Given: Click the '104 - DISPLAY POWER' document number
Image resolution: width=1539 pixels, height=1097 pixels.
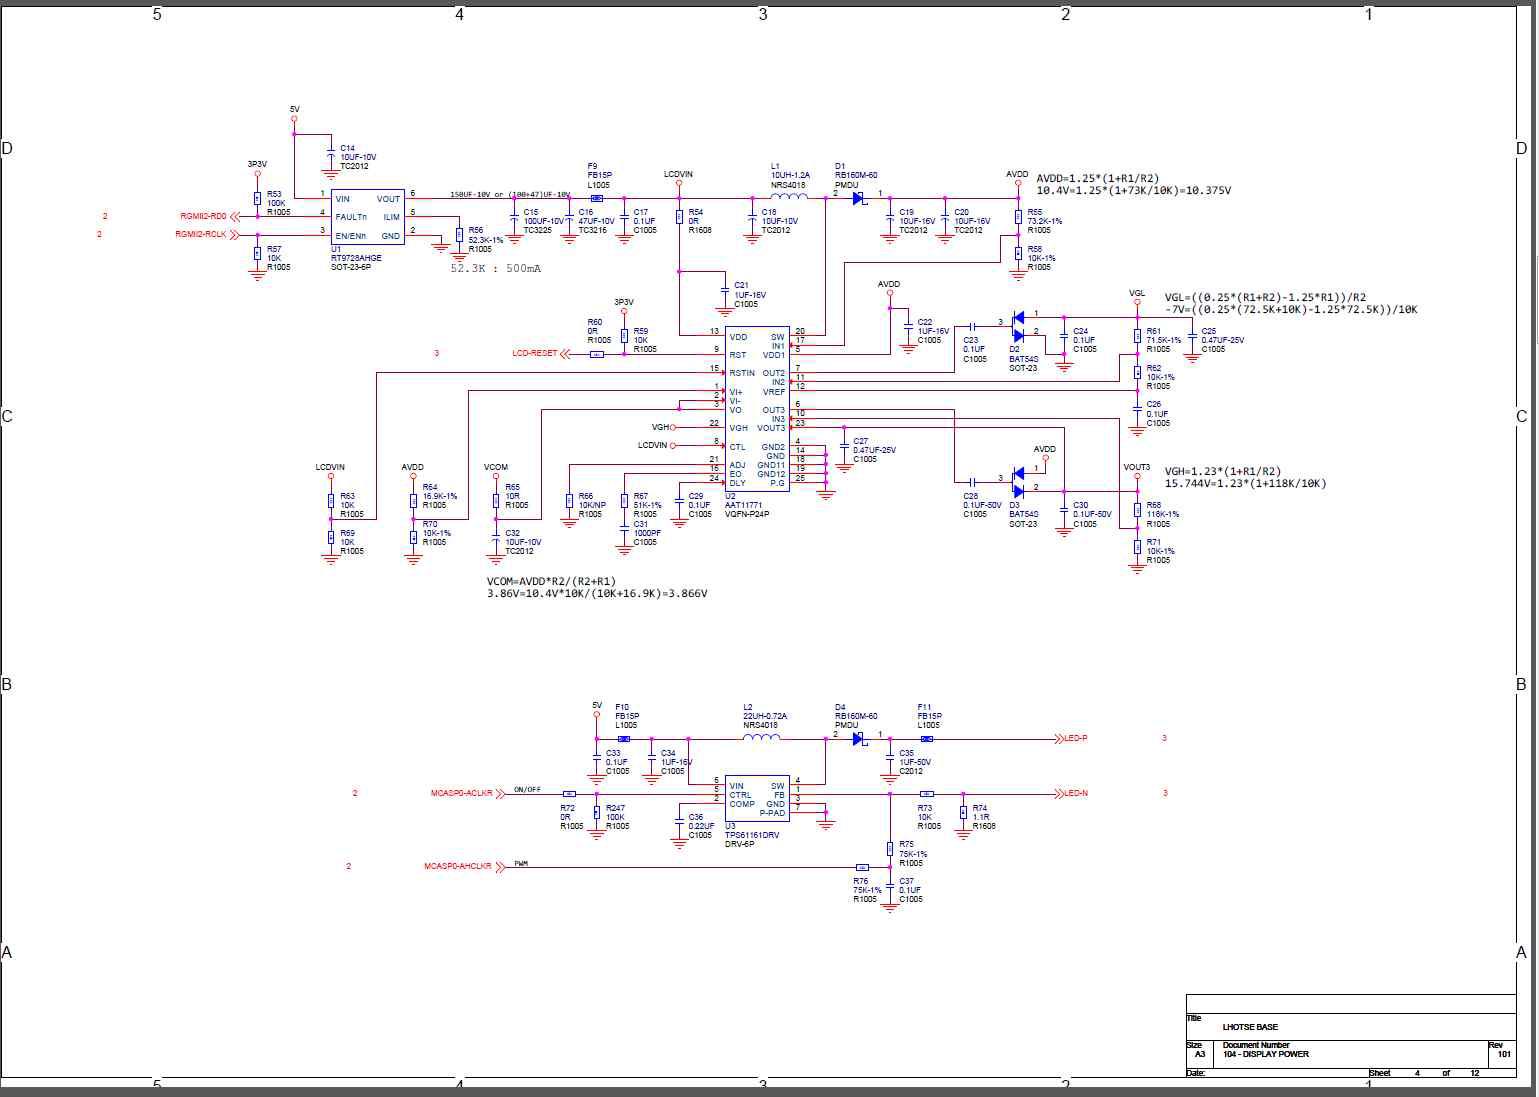Looking at the screenshot, I should pos(1265,1054).
